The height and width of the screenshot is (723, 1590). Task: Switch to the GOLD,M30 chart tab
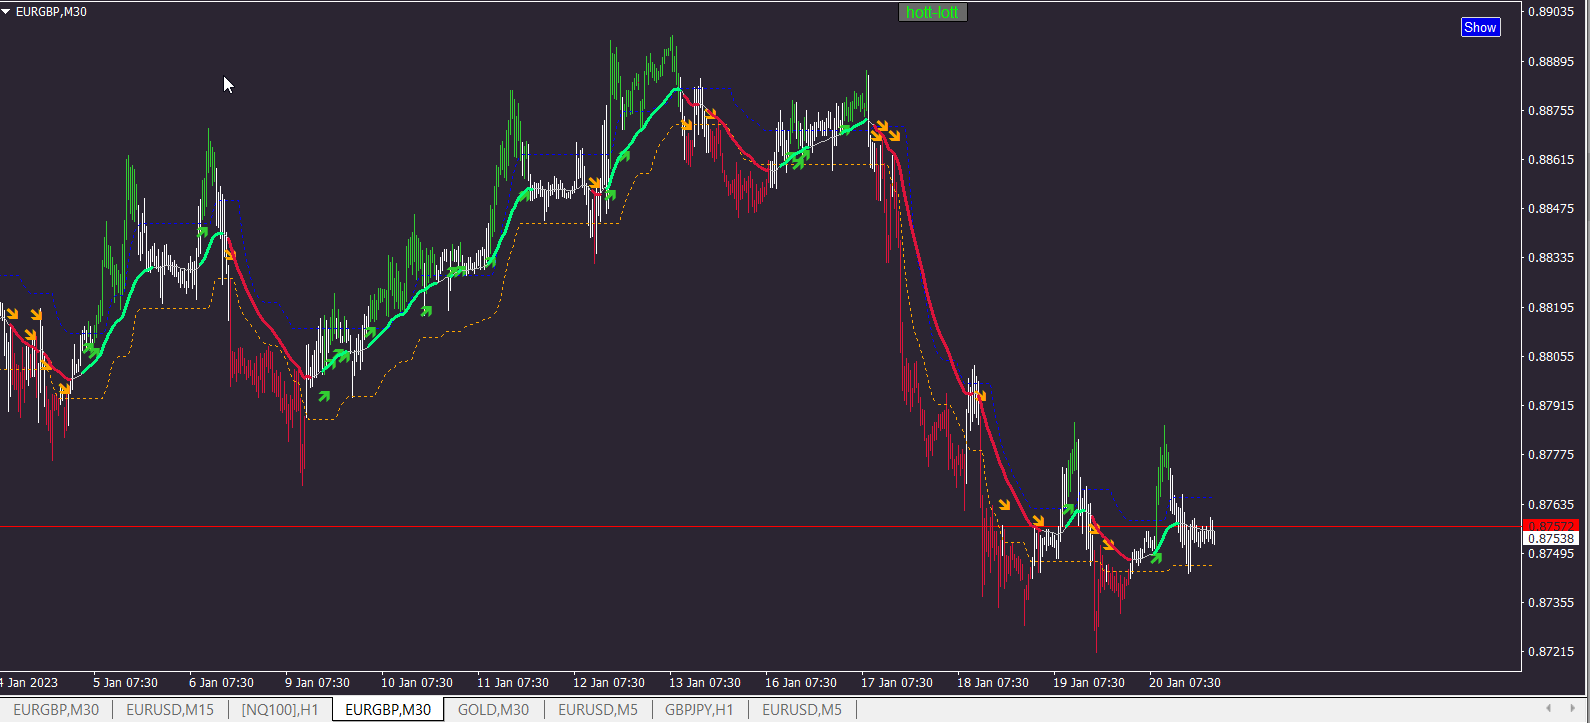click(494, 710)
